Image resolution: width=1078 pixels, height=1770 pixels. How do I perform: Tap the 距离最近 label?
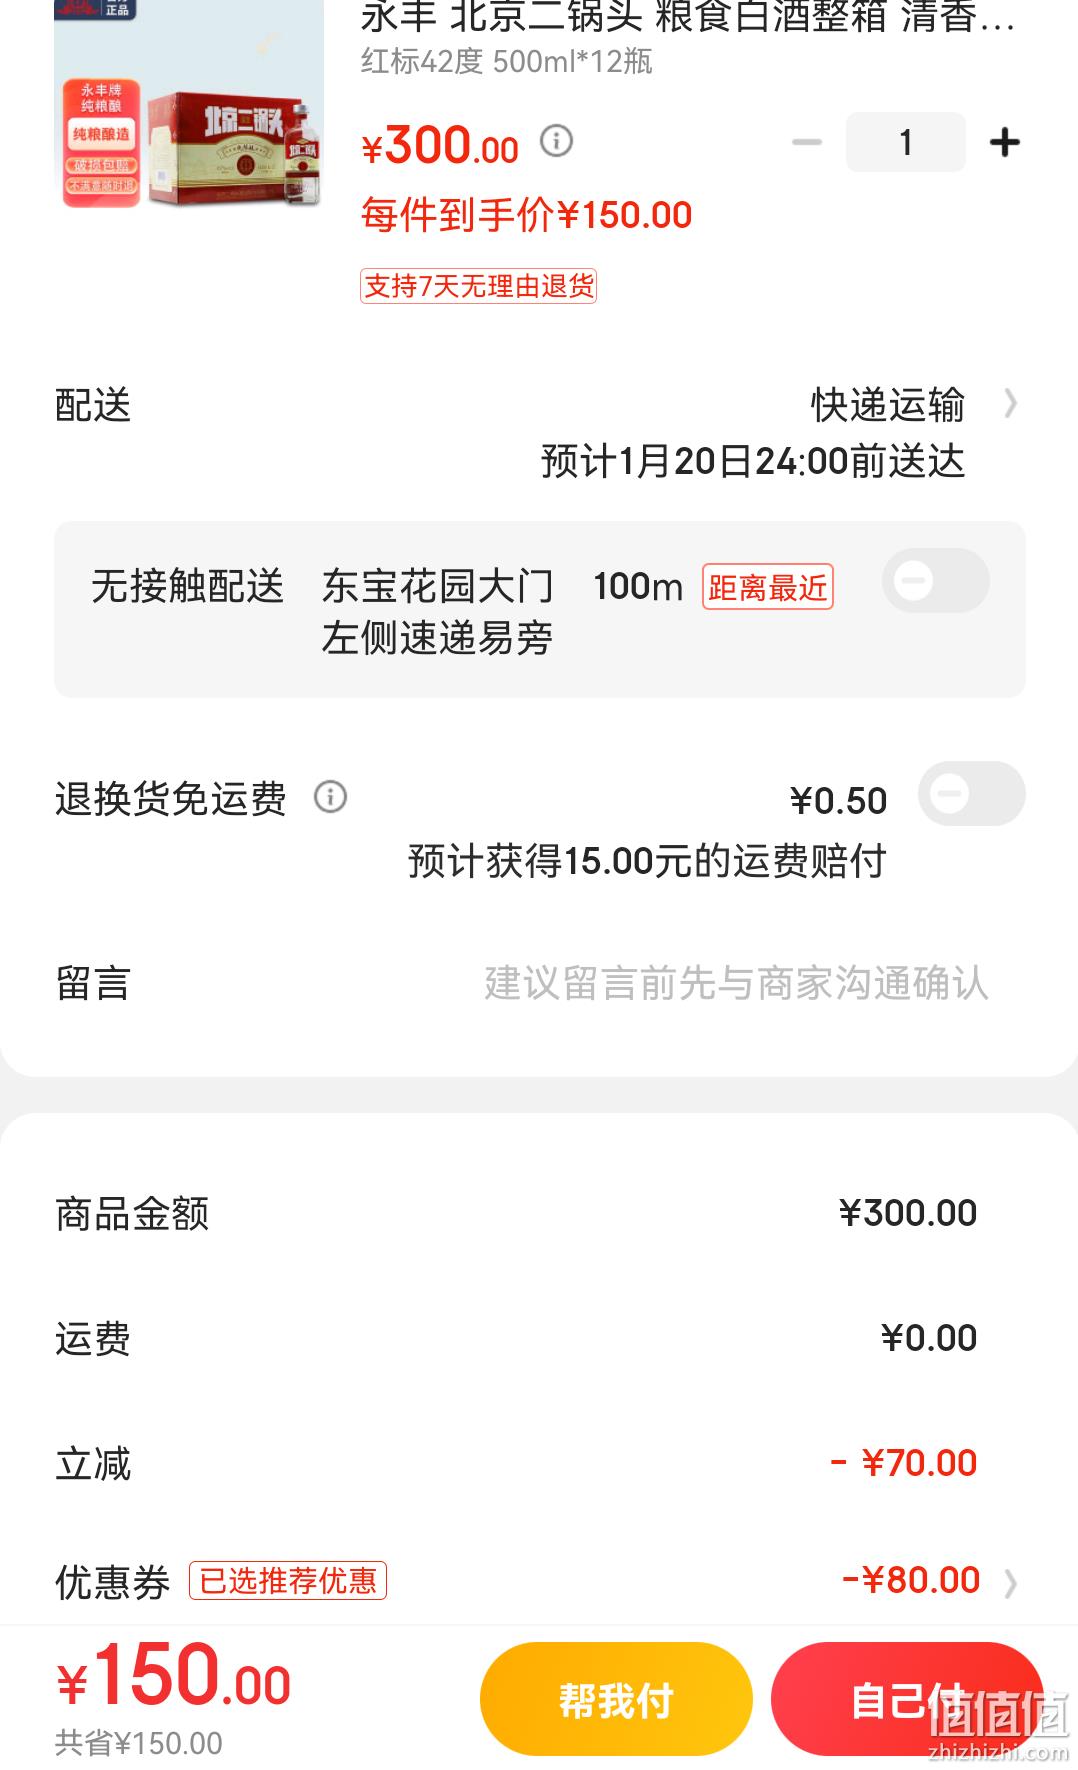click(768, 587)
